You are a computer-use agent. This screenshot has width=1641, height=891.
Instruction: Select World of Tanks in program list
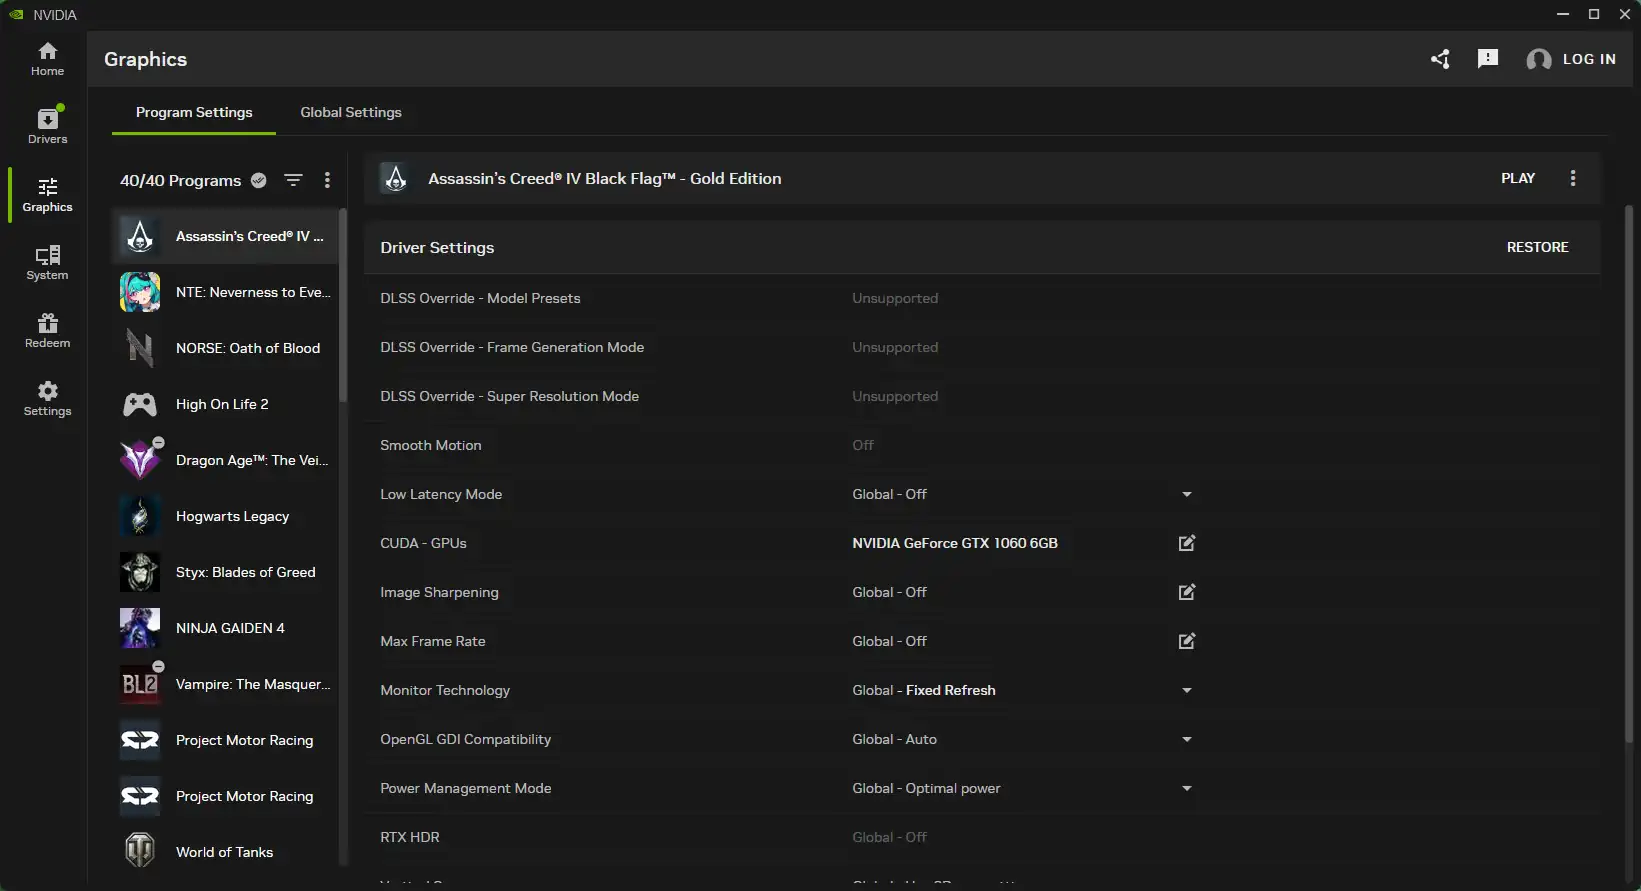click(225, 852)
